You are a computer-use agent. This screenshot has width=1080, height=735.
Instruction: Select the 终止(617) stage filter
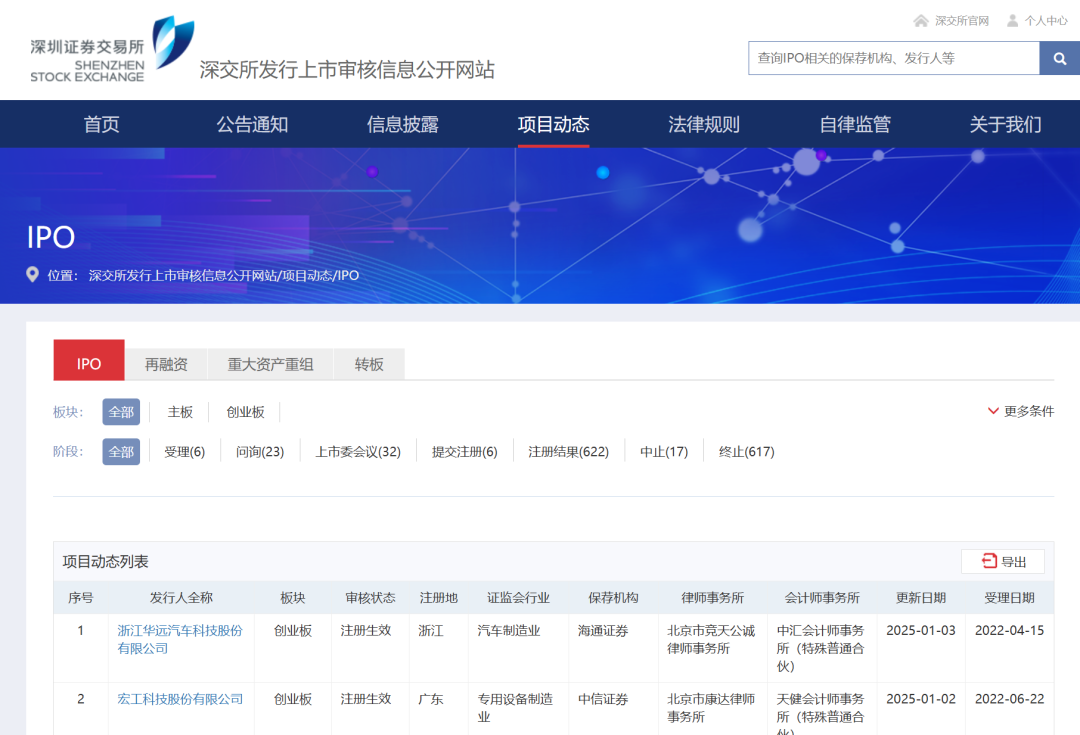(746, 452)
